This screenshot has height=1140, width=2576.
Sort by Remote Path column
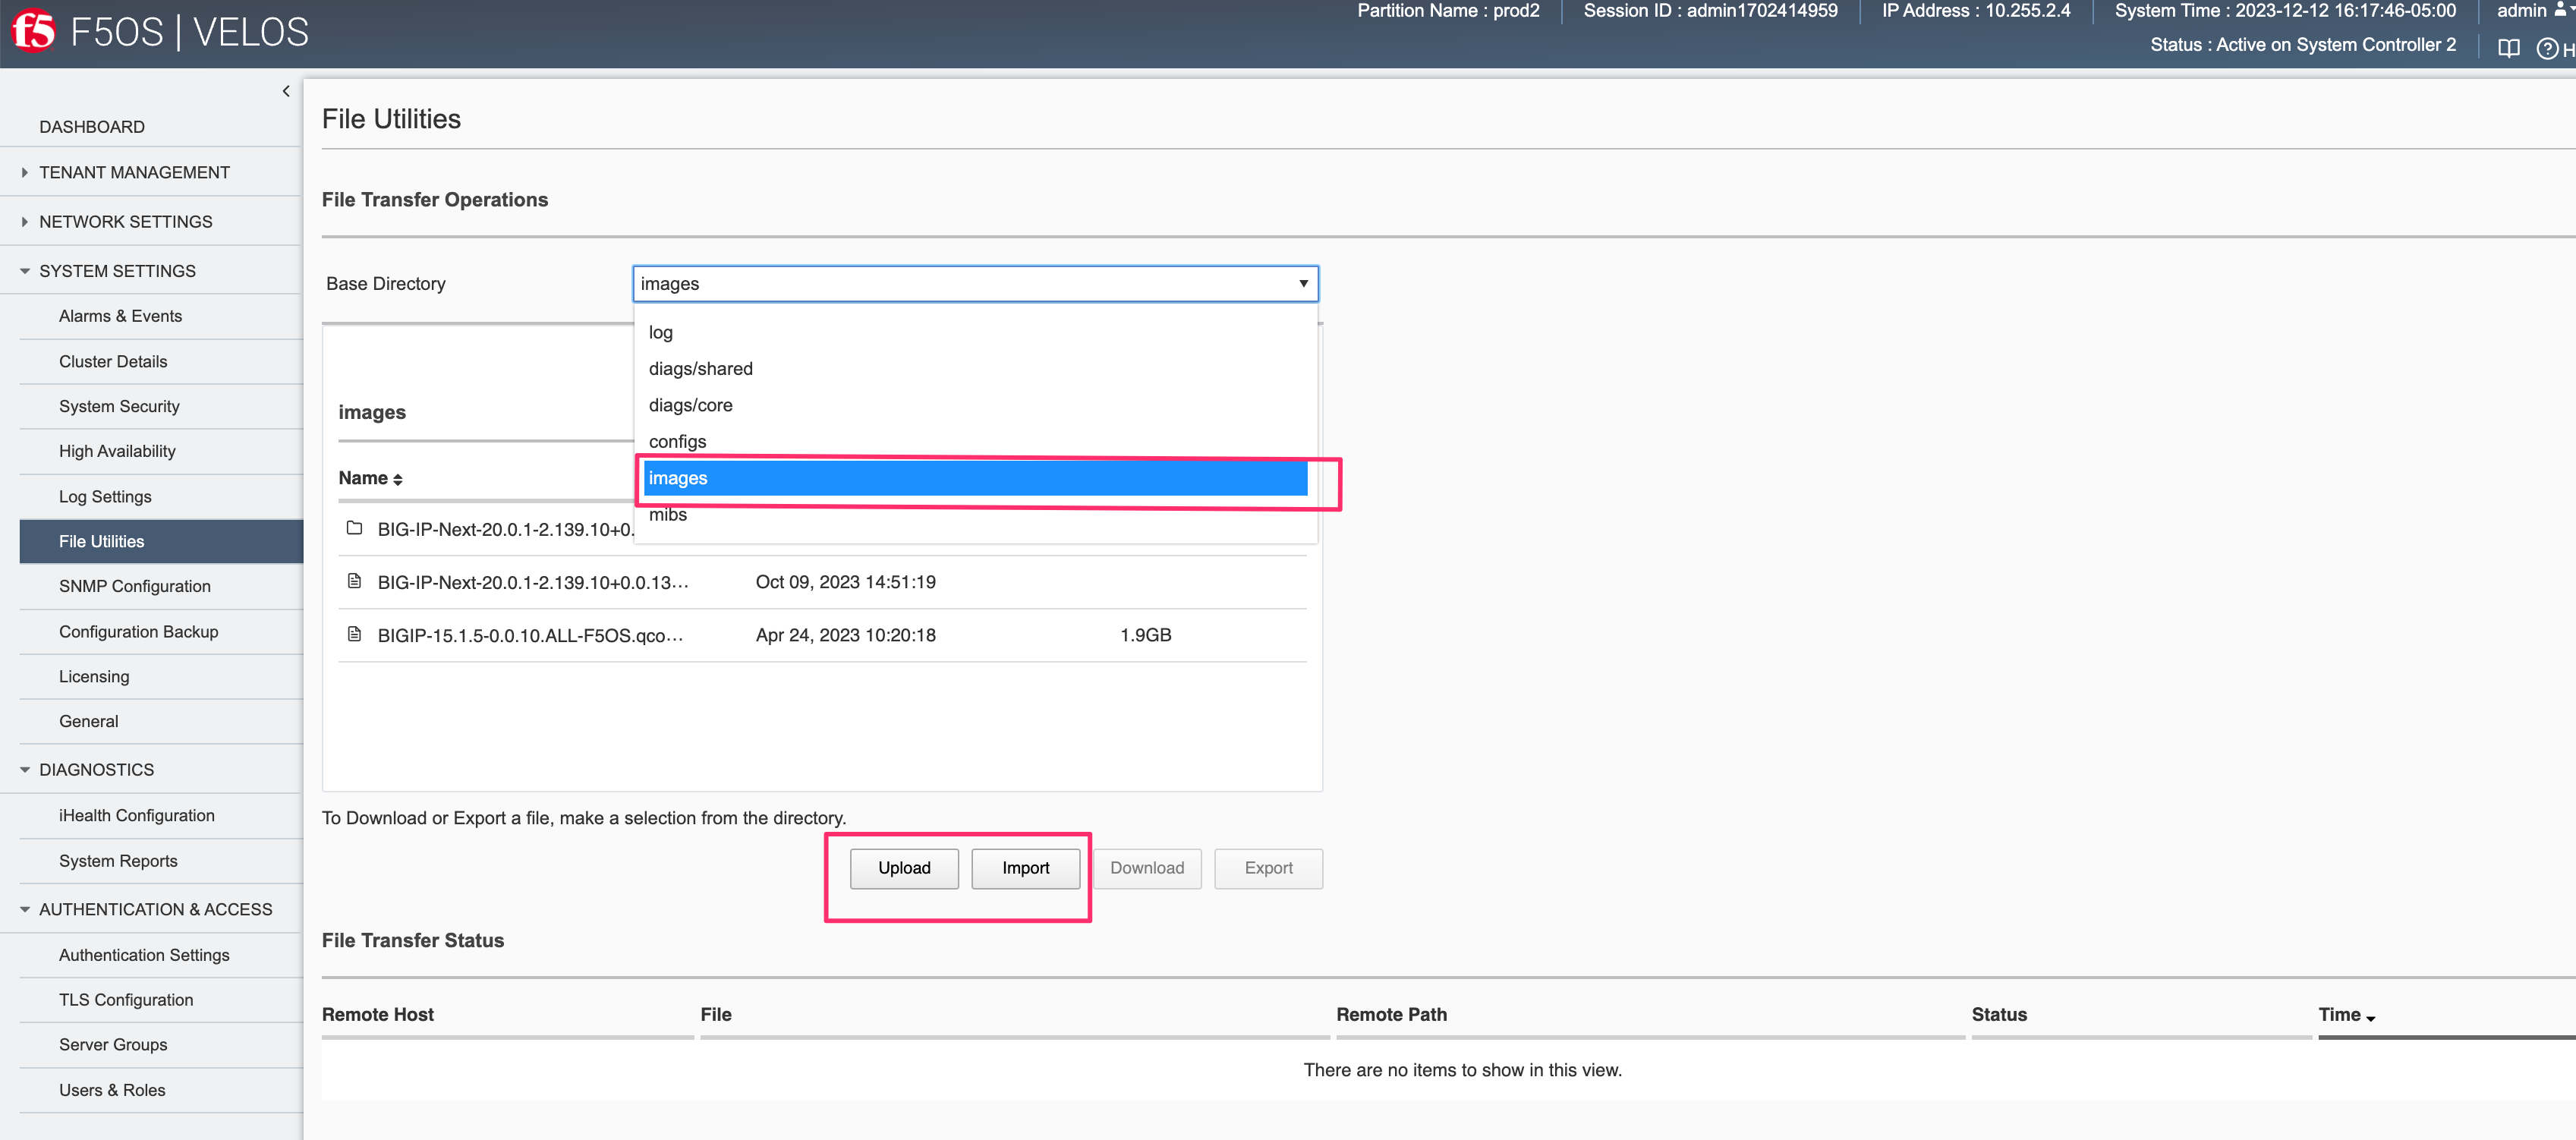pos(1391,1014)
